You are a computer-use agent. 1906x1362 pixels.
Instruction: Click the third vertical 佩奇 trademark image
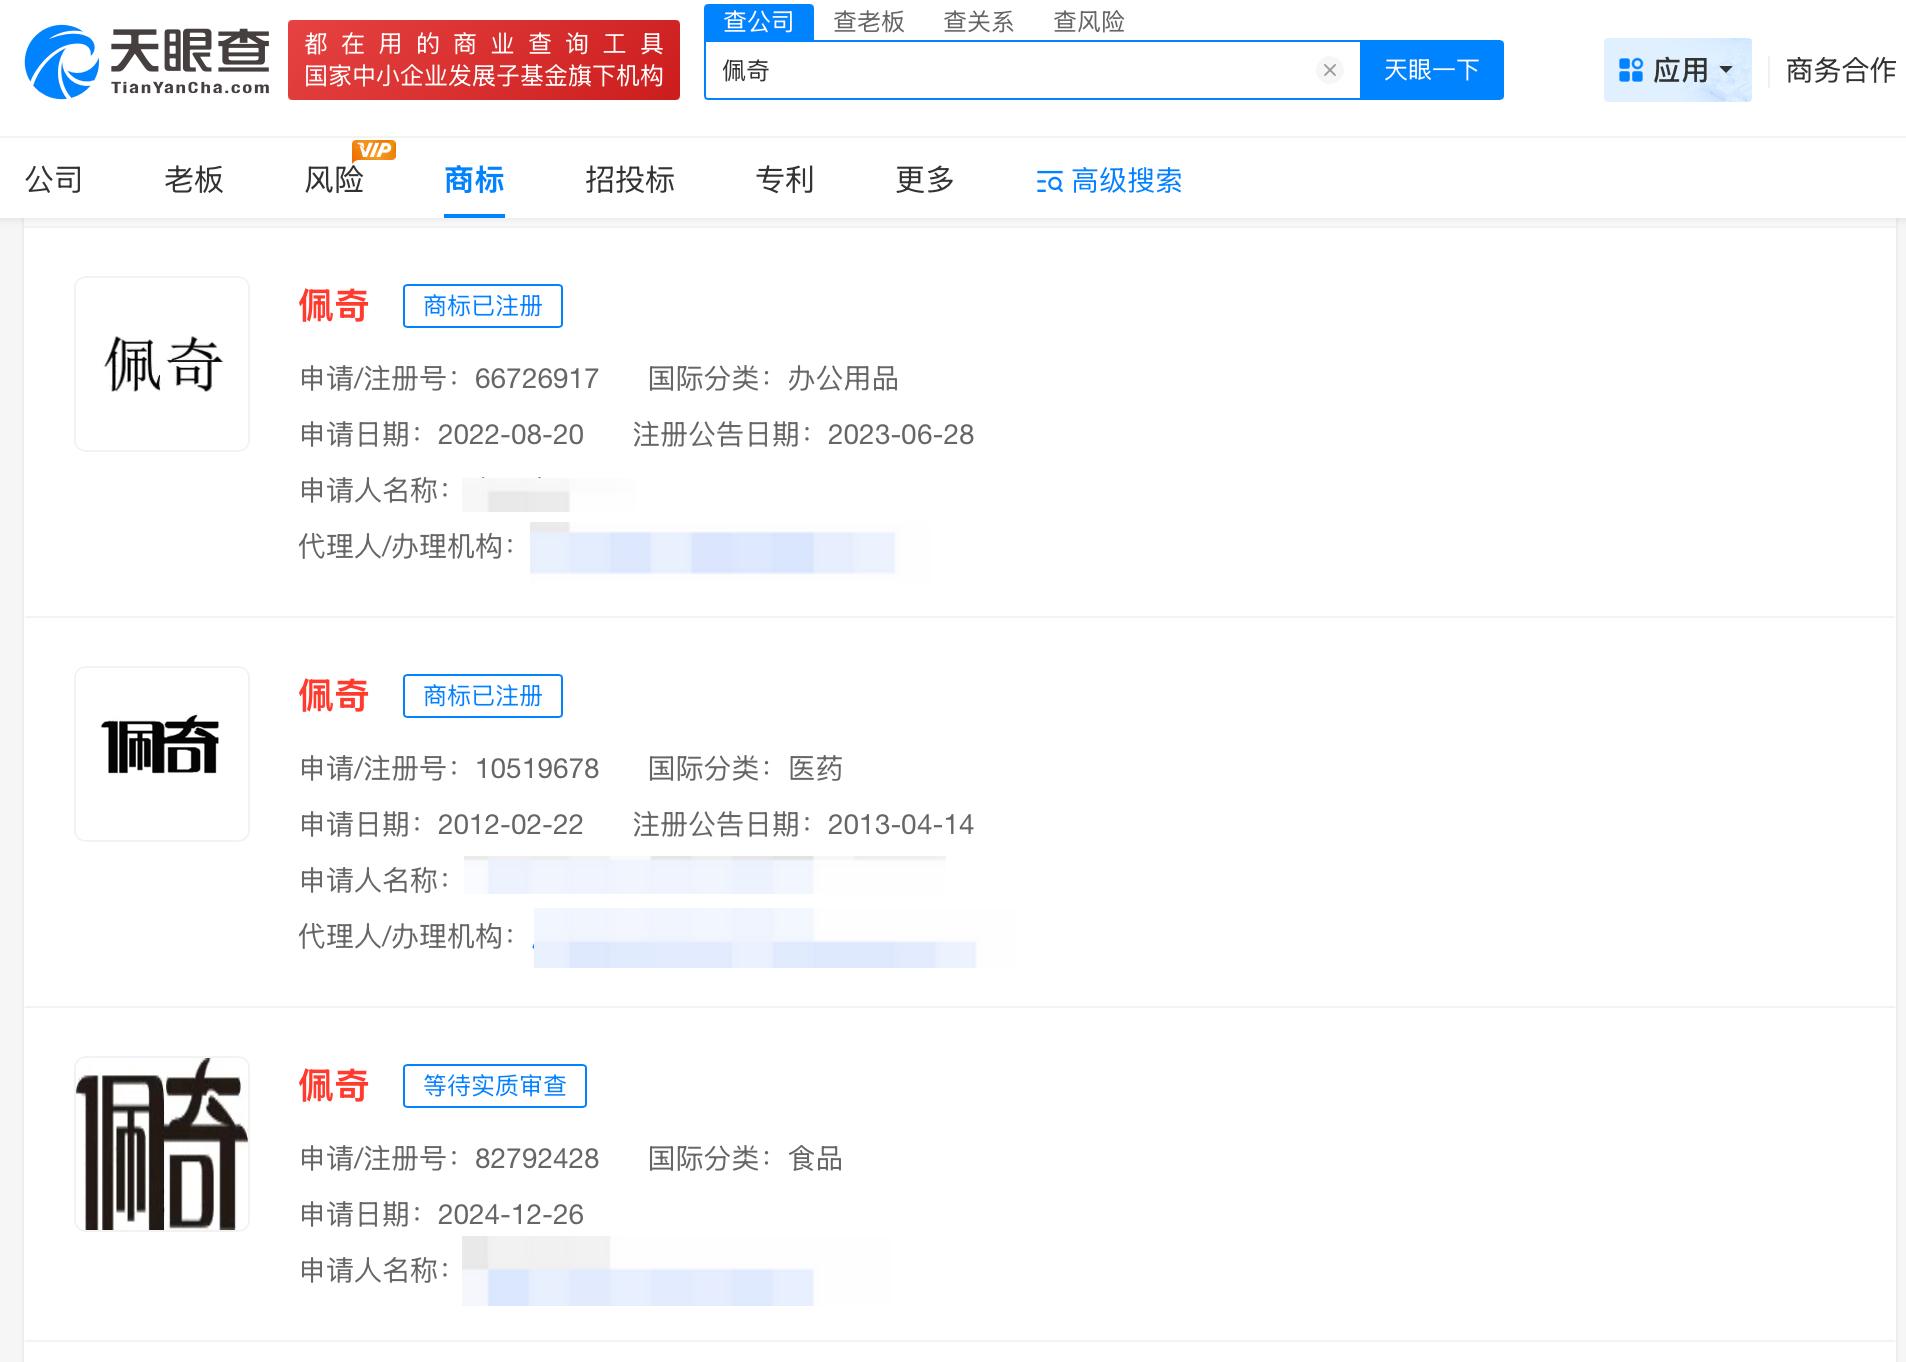161,1144
